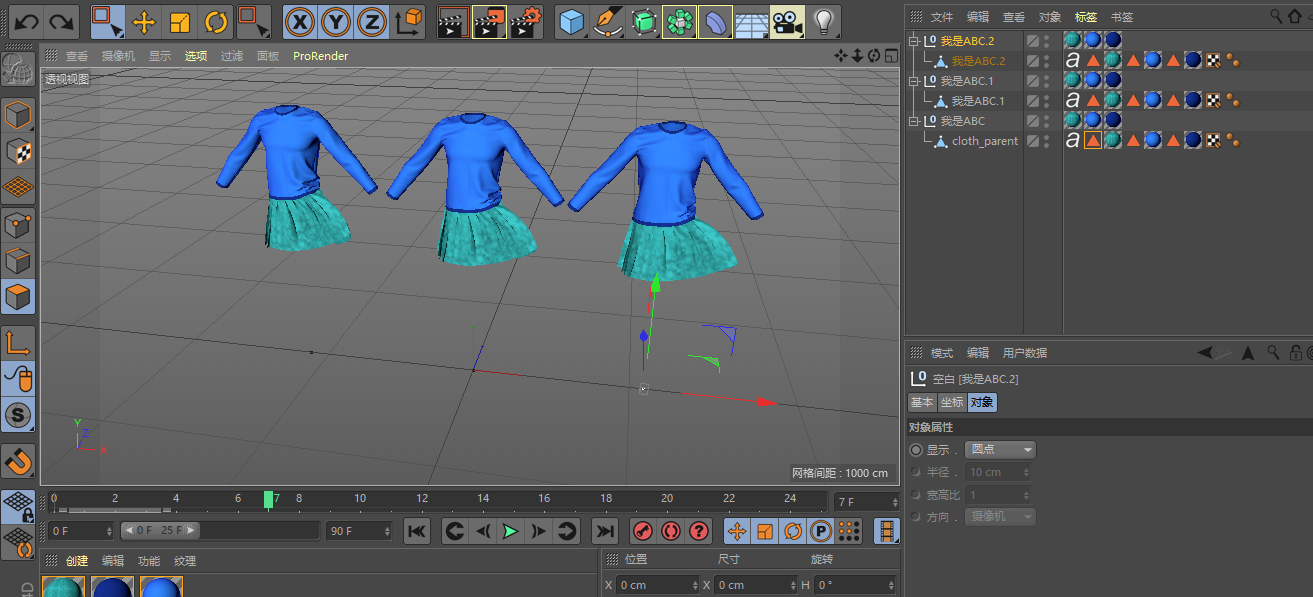Select the Scale tool in top toolbar

tap(180, 21)
